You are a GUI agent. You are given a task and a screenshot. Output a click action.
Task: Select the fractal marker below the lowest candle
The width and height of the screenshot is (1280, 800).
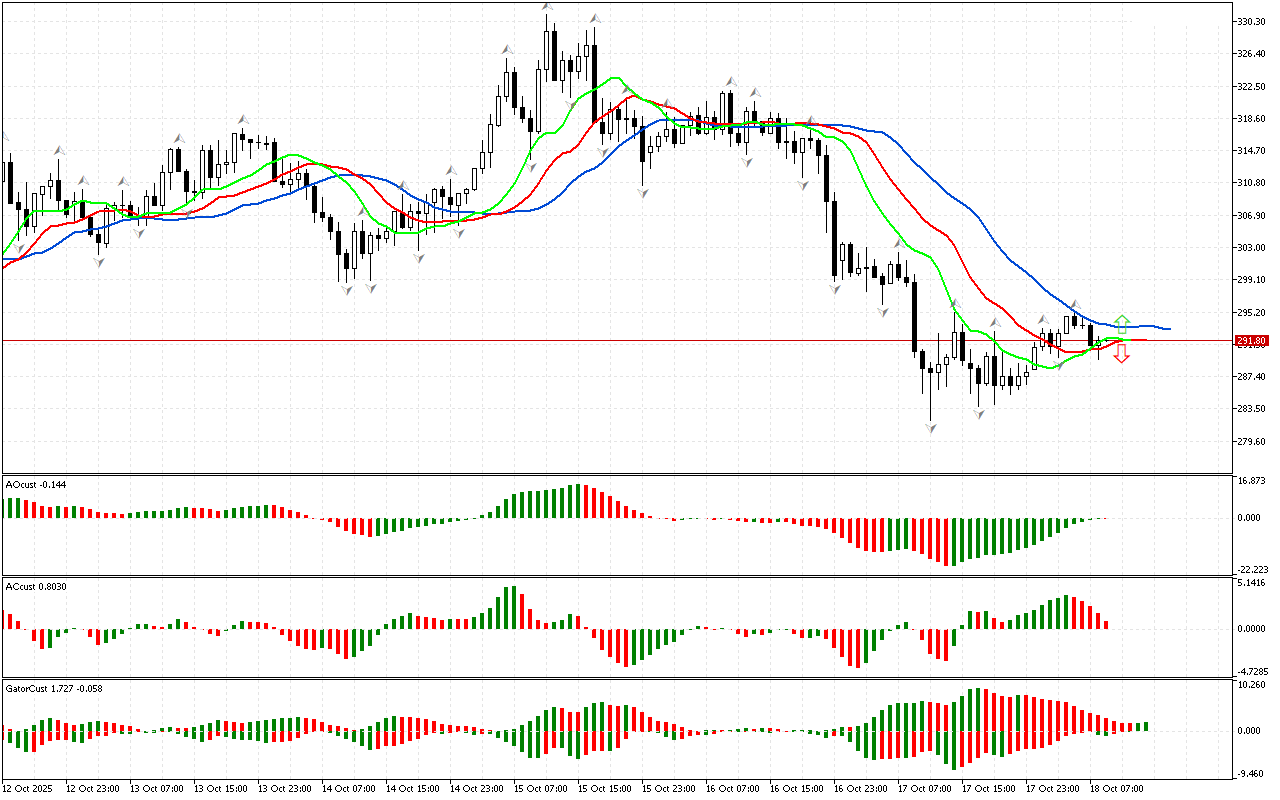coord(931,428)
